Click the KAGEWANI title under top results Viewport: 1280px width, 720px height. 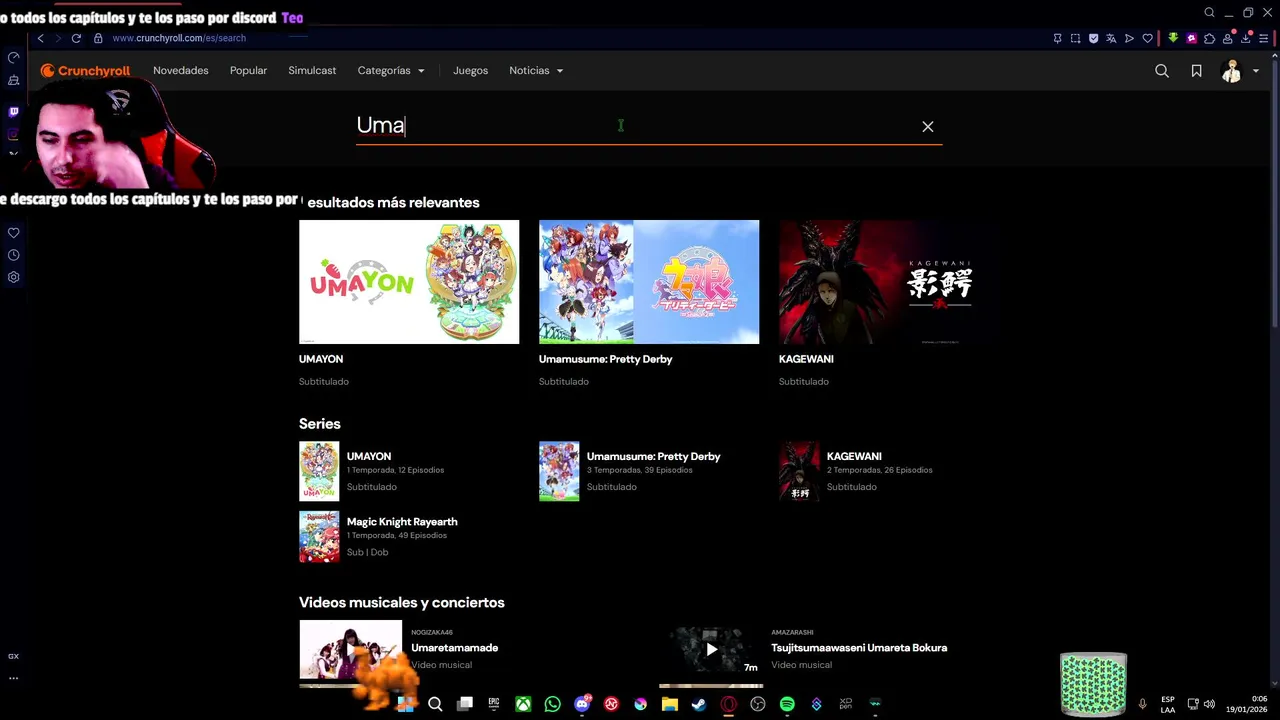pyautogui.click(x=806, y=359)
